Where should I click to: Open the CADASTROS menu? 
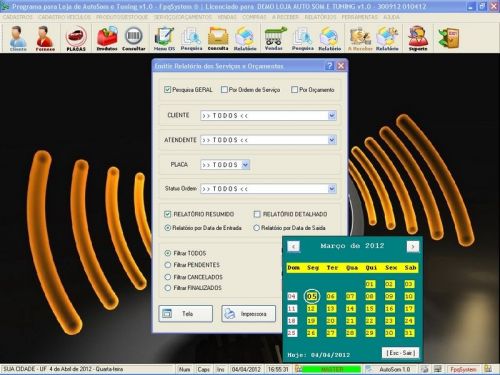point(18,17)
